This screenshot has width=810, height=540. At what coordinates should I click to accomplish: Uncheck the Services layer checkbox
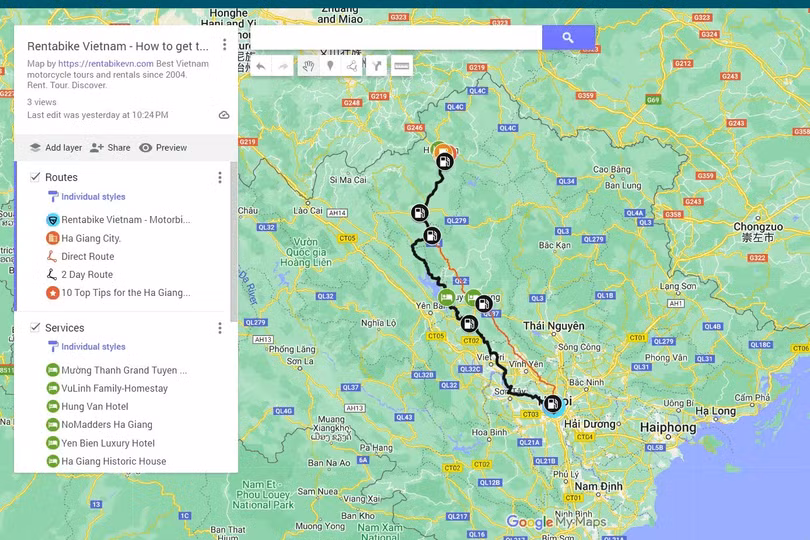tap(35, 327)
